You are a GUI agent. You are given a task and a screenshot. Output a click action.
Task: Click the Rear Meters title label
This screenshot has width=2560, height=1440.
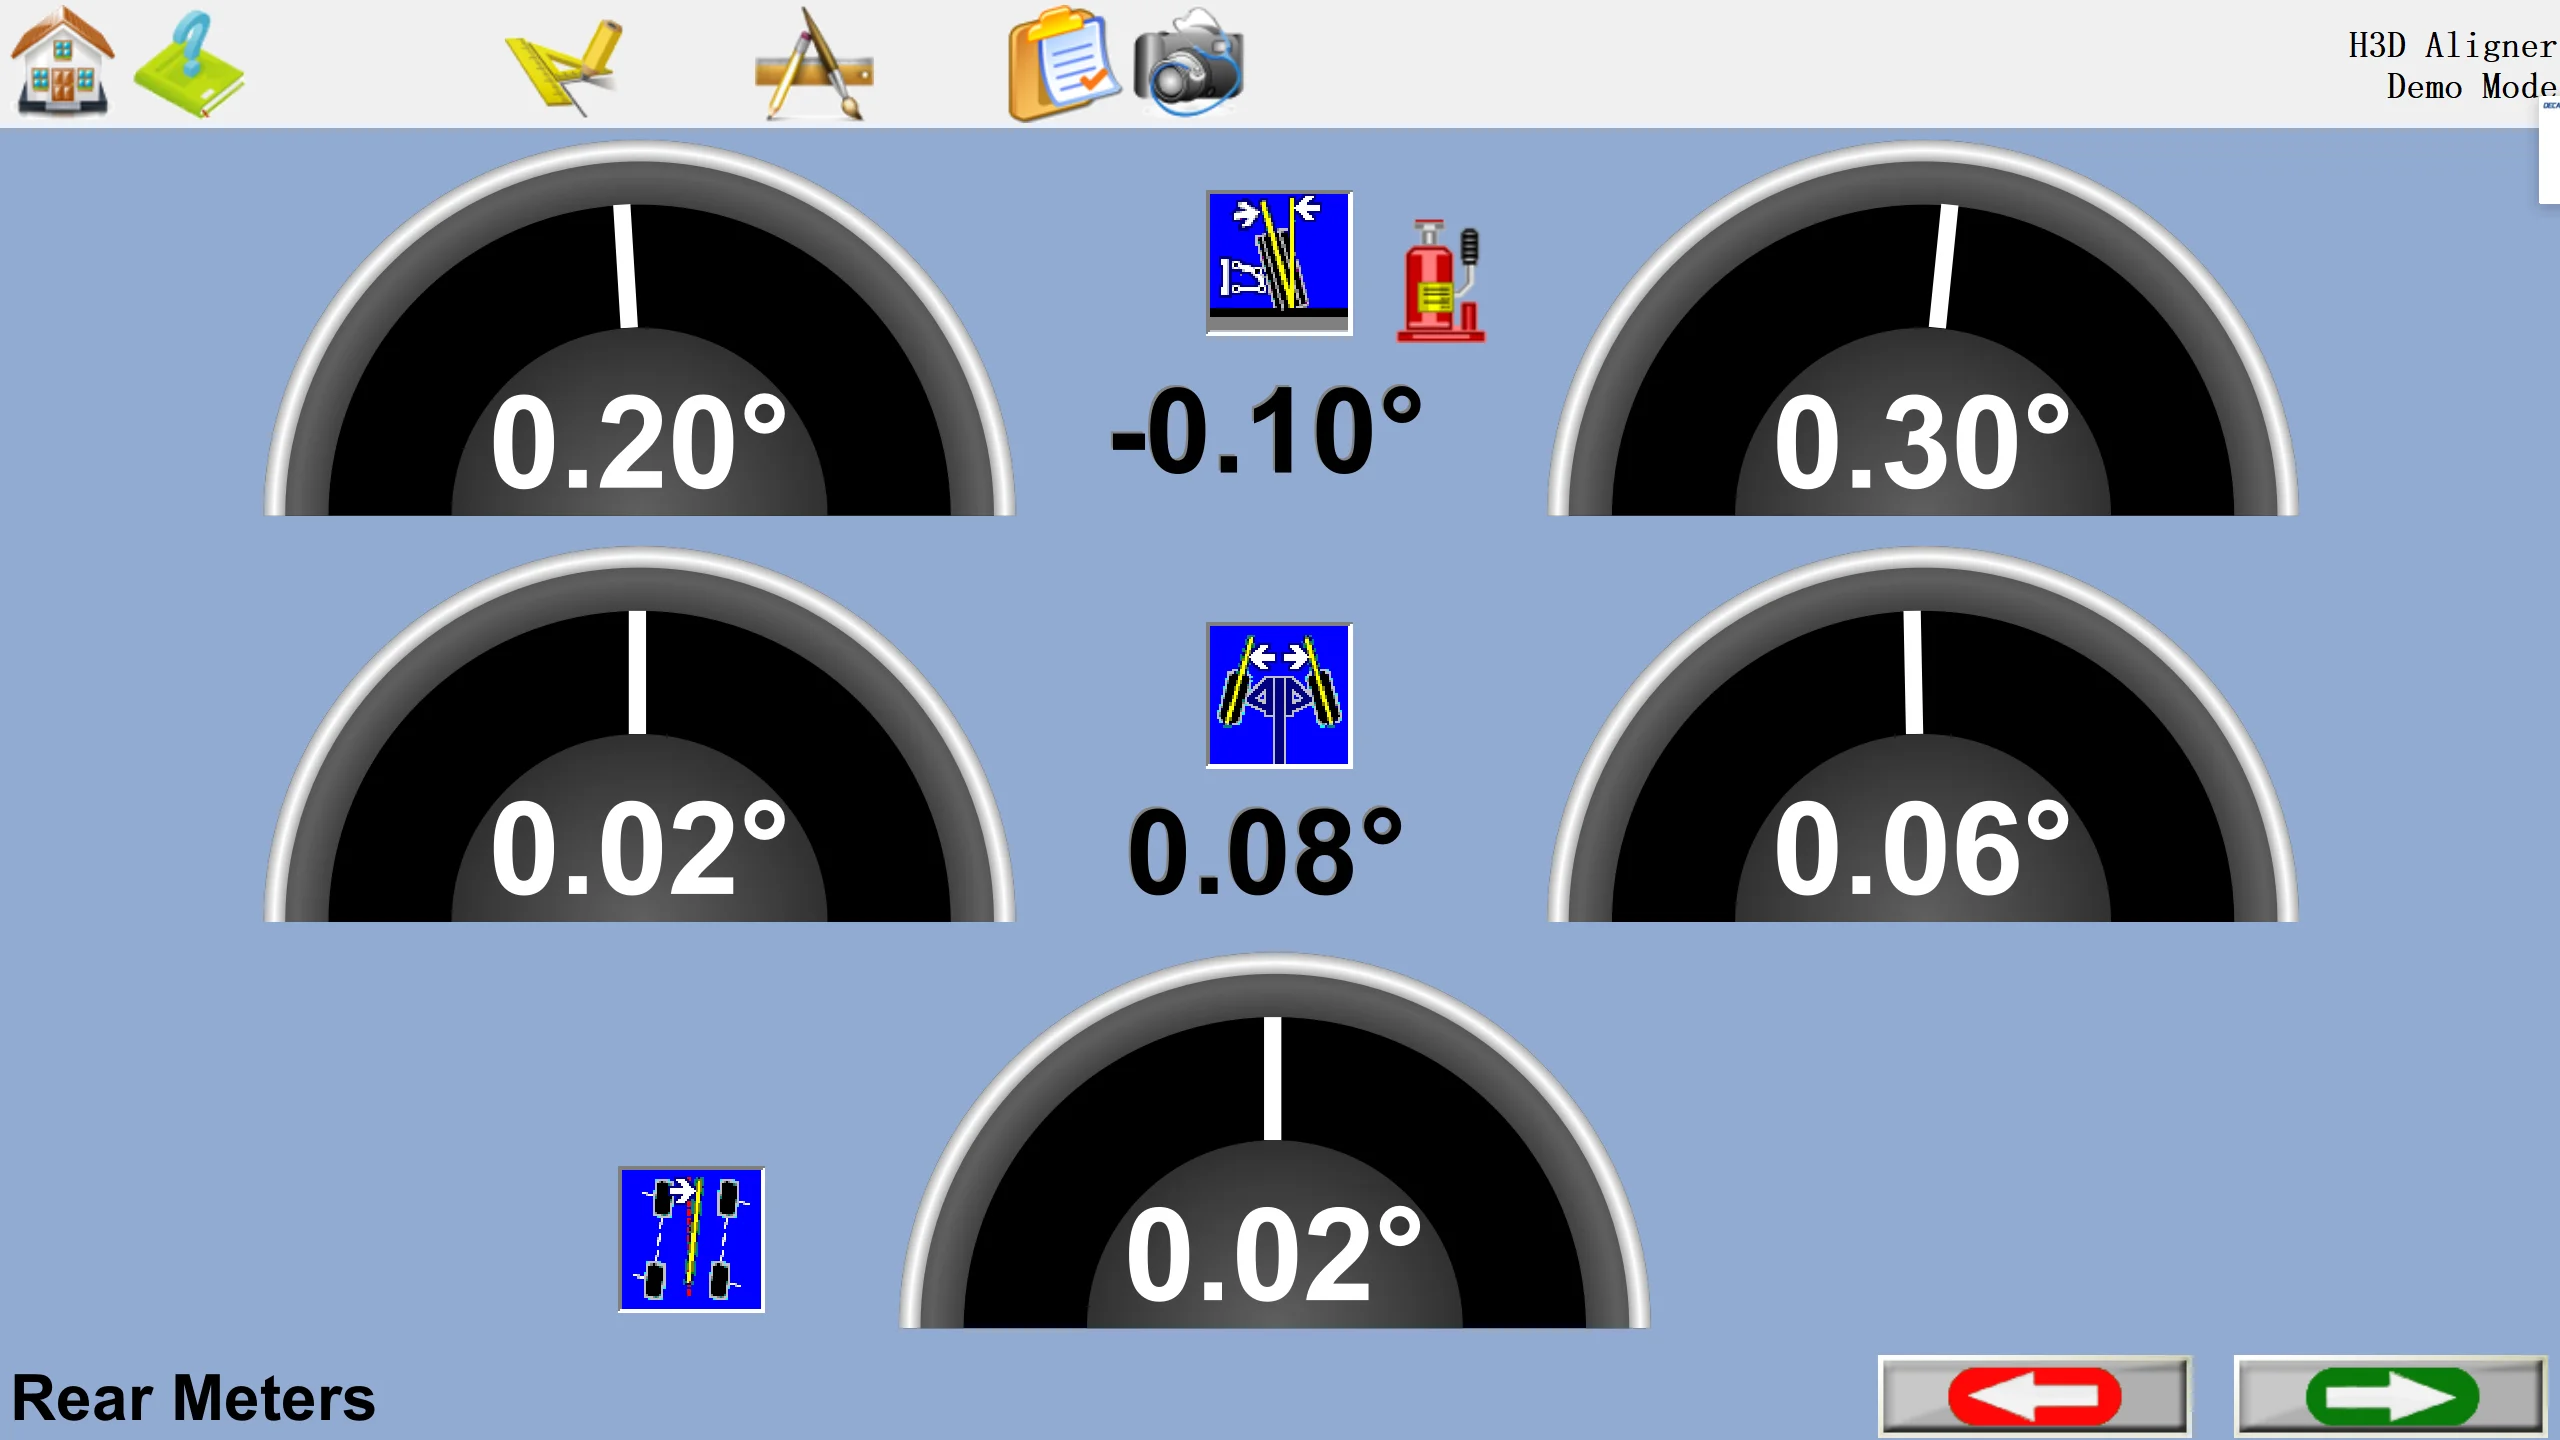193,1397
